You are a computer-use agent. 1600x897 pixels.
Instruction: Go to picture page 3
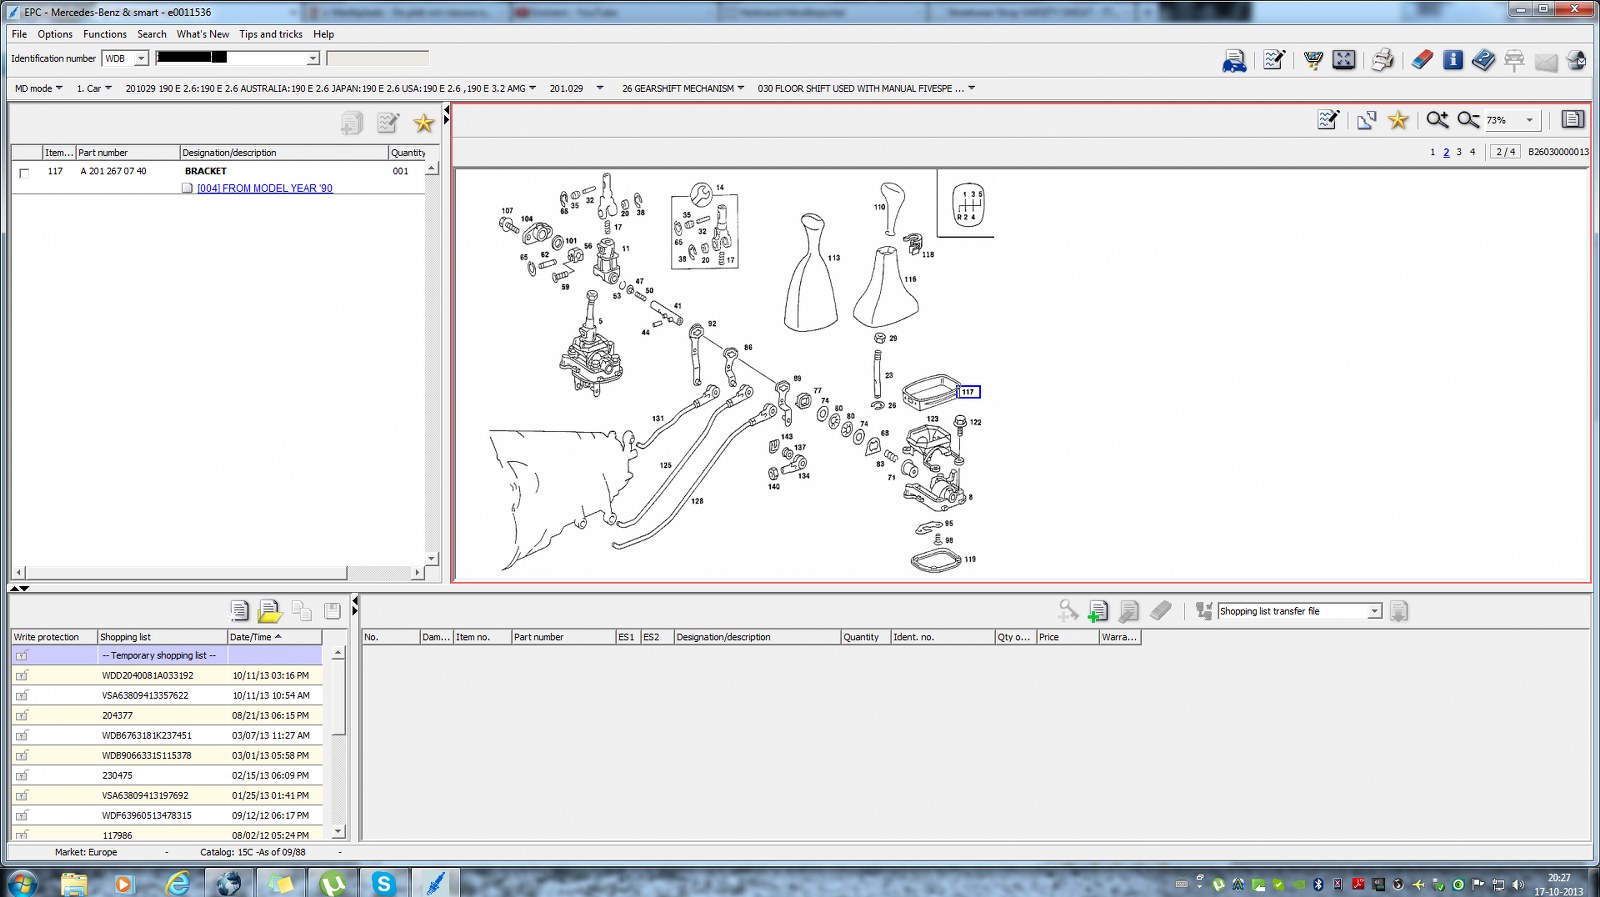(1459, 152)
